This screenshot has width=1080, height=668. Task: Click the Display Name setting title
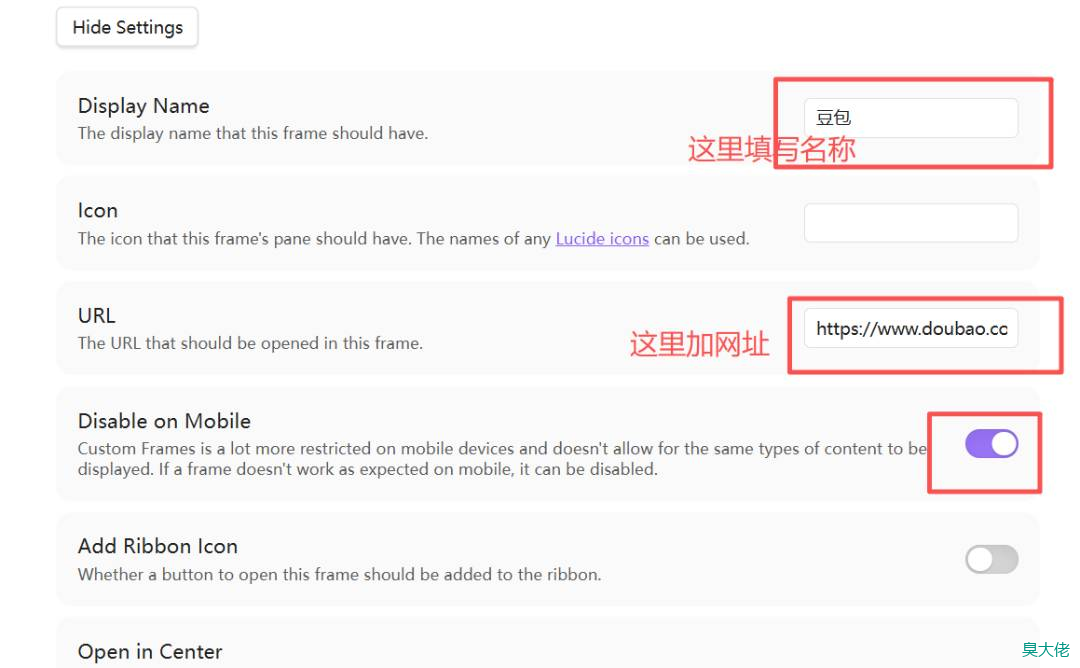[x=143, y=106]
